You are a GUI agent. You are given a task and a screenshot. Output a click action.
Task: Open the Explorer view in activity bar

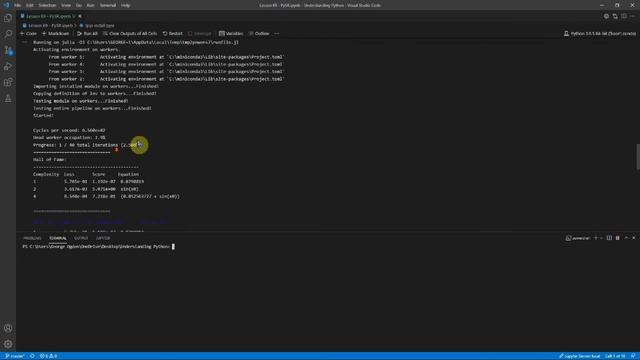8,18
